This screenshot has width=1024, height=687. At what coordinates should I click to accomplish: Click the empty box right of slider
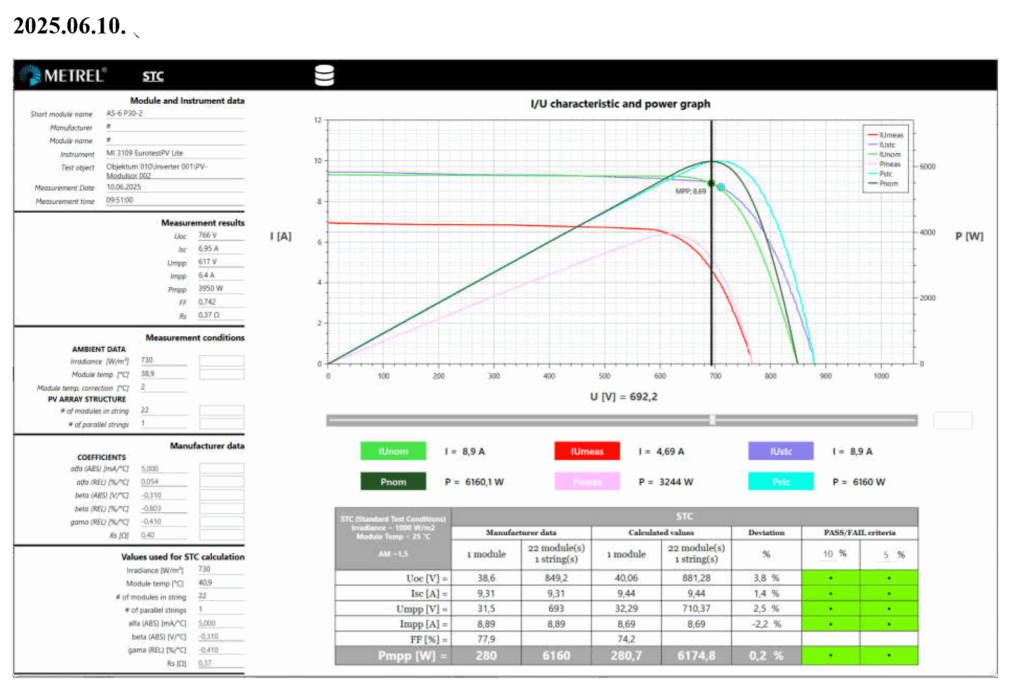952,420
